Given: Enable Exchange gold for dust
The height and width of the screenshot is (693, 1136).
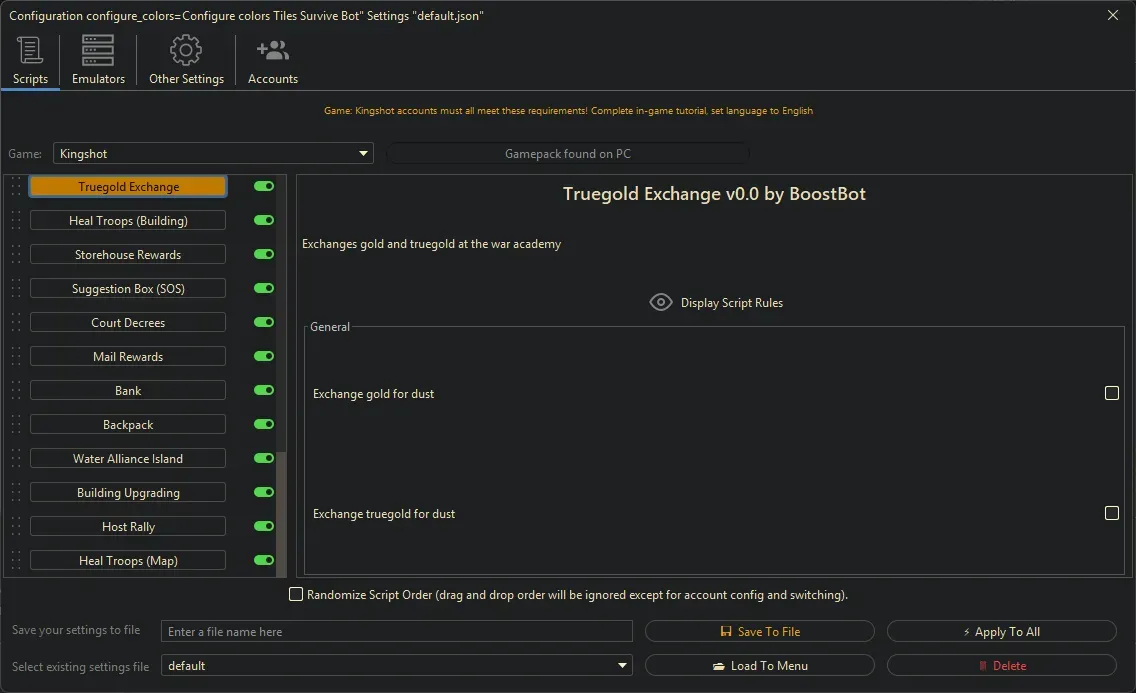Looking at the screenshot, I should pyautogui.click(x=1111, y=393).
